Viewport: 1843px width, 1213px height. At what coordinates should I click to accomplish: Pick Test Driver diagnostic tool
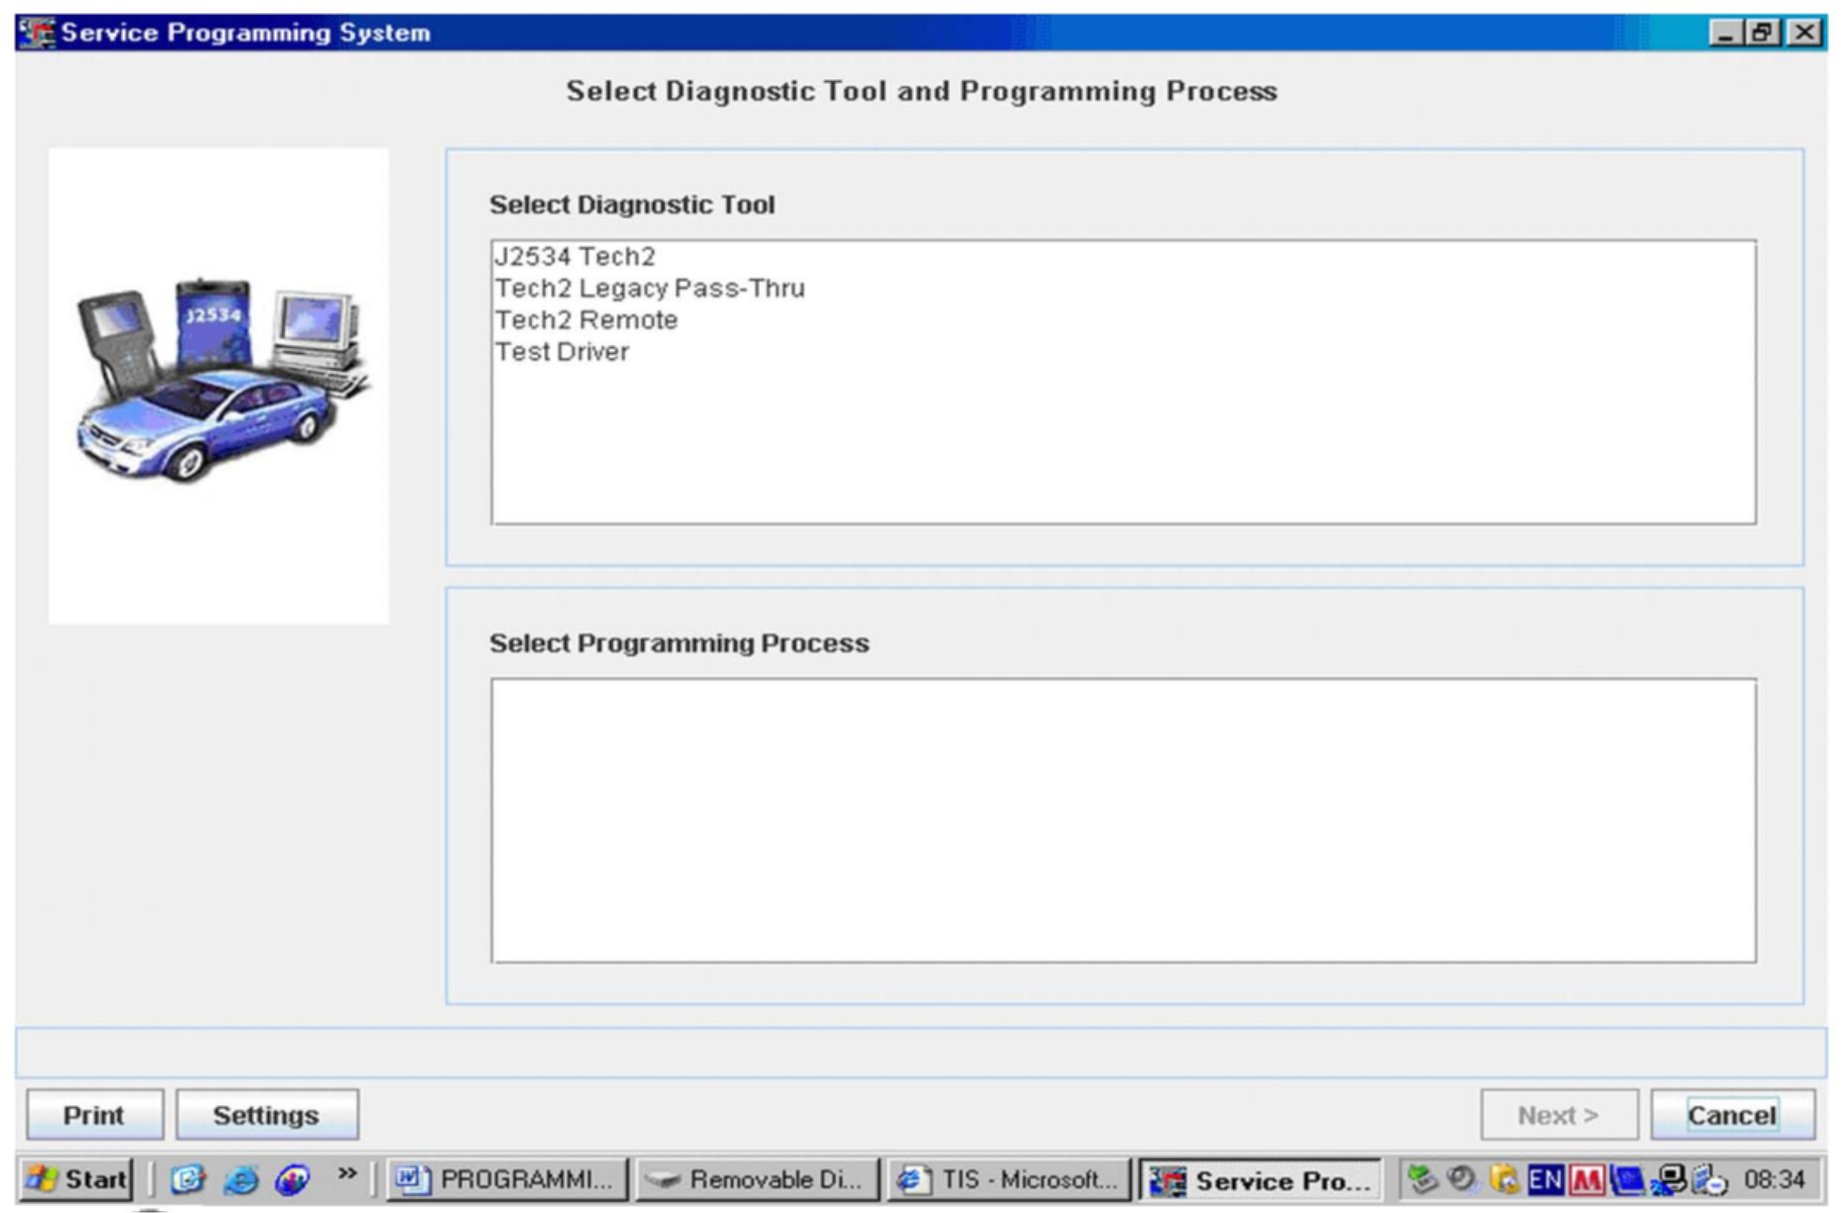point(562,353)
